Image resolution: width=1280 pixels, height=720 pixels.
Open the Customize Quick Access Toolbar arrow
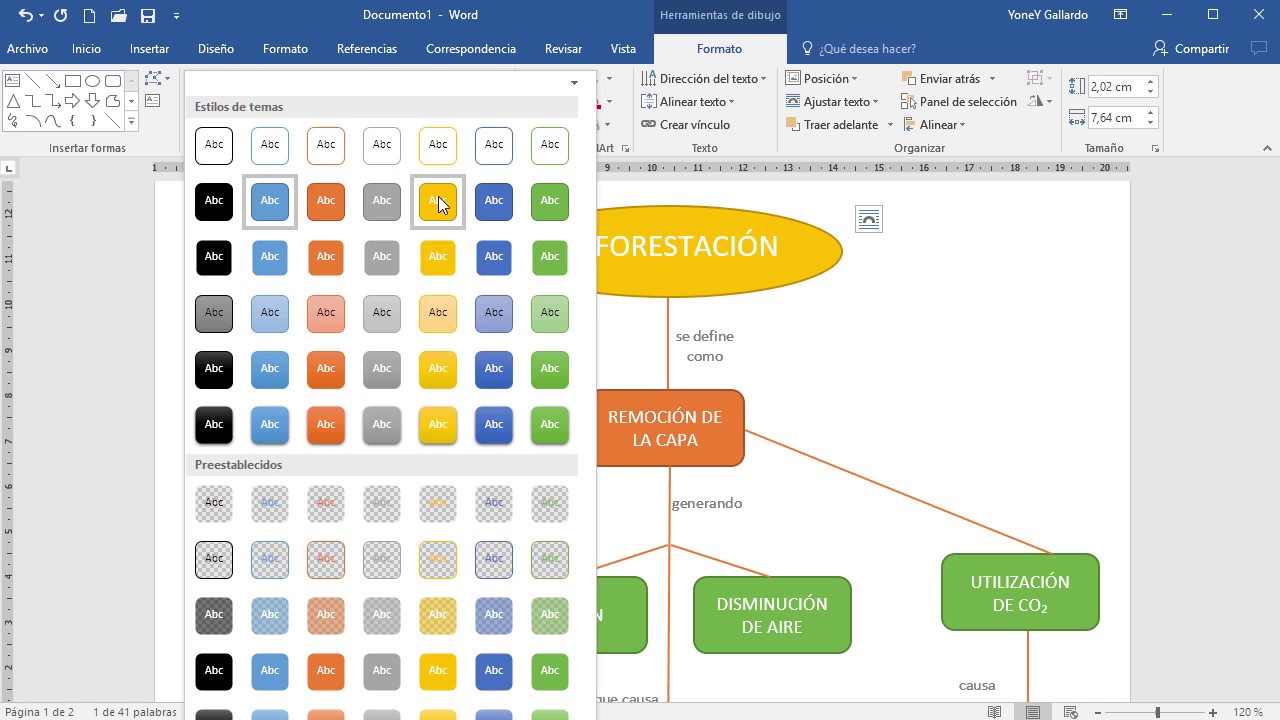click(x=177, y=15)
